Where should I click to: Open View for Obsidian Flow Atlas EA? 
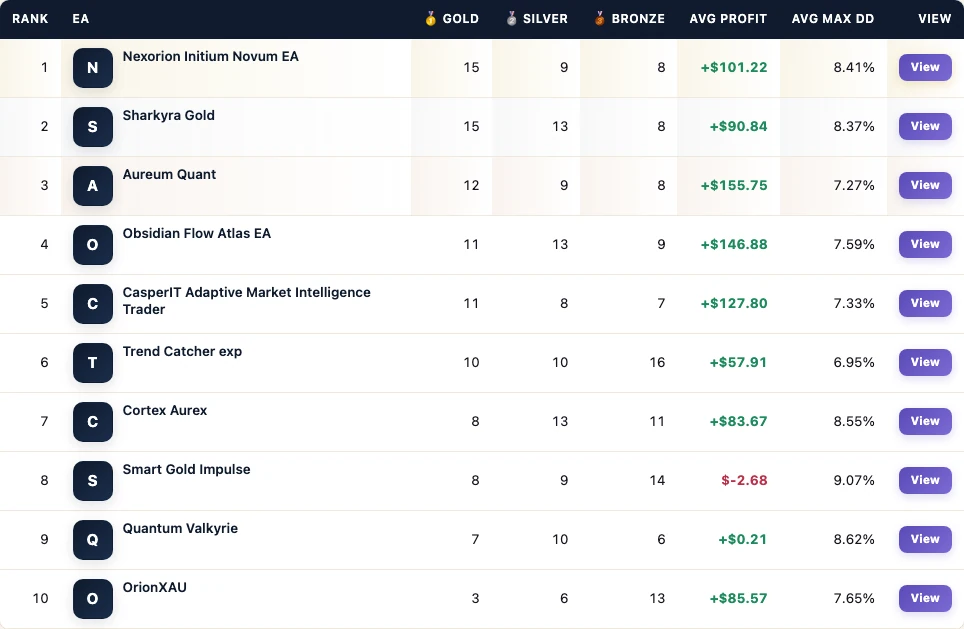pos(925,244)
